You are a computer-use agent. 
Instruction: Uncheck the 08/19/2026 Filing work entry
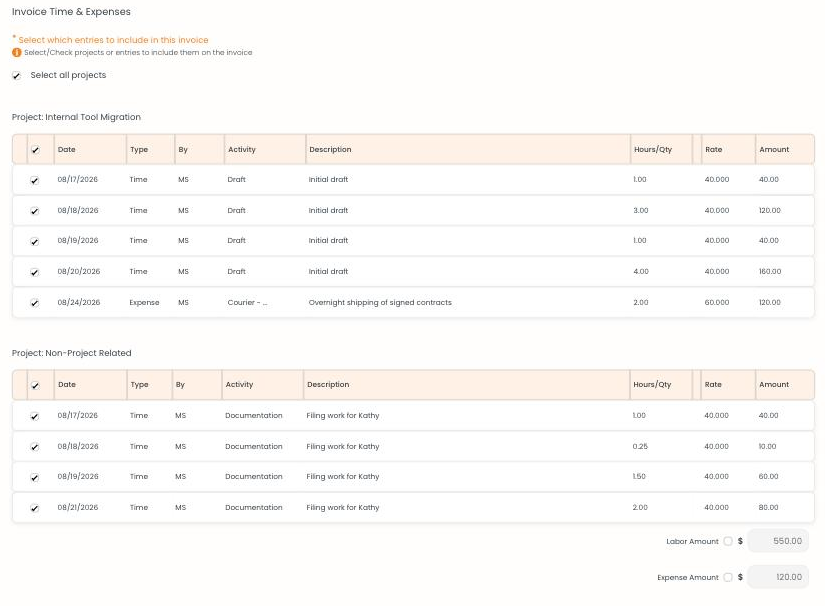(35, 477)
